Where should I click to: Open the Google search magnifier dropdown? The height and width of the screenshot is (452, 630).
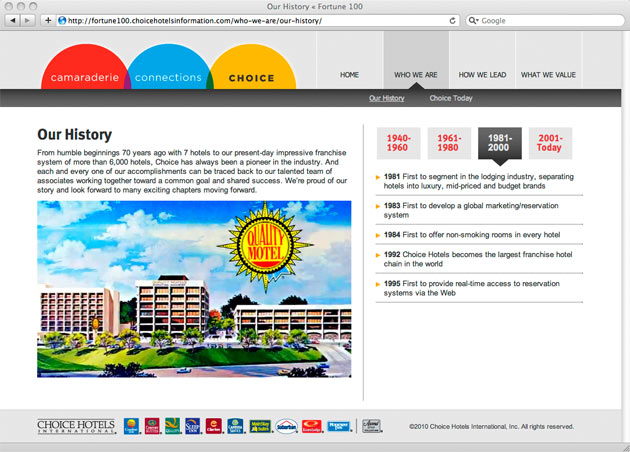pyautogui.click(x=473, y=20)
